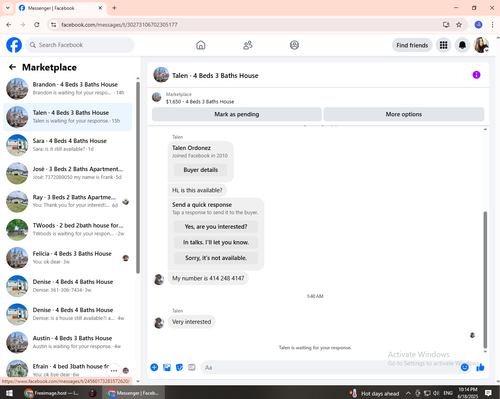500x399 pixels.
Task: Click the browser address bar URL
Action: [119, 25]
